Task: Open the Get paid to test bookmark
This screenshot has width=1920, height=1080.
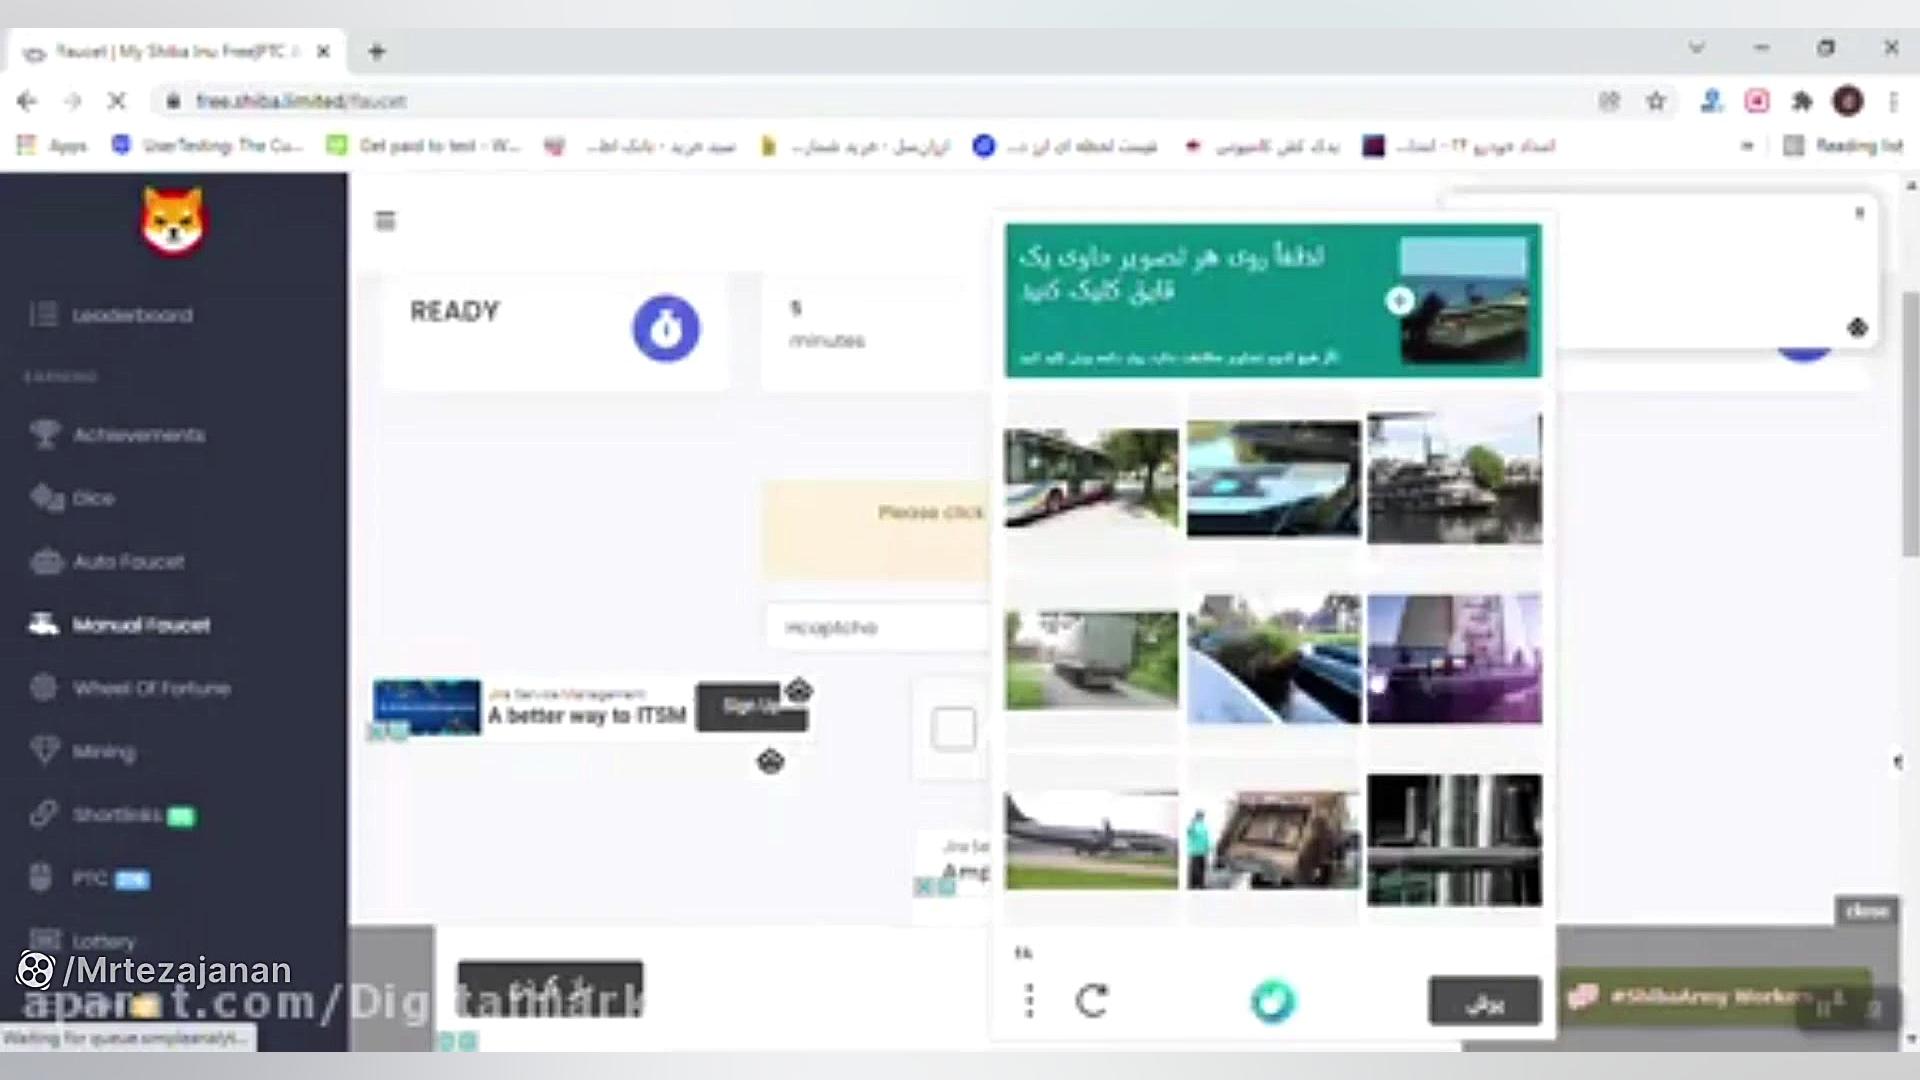Action: coord(424,146)
